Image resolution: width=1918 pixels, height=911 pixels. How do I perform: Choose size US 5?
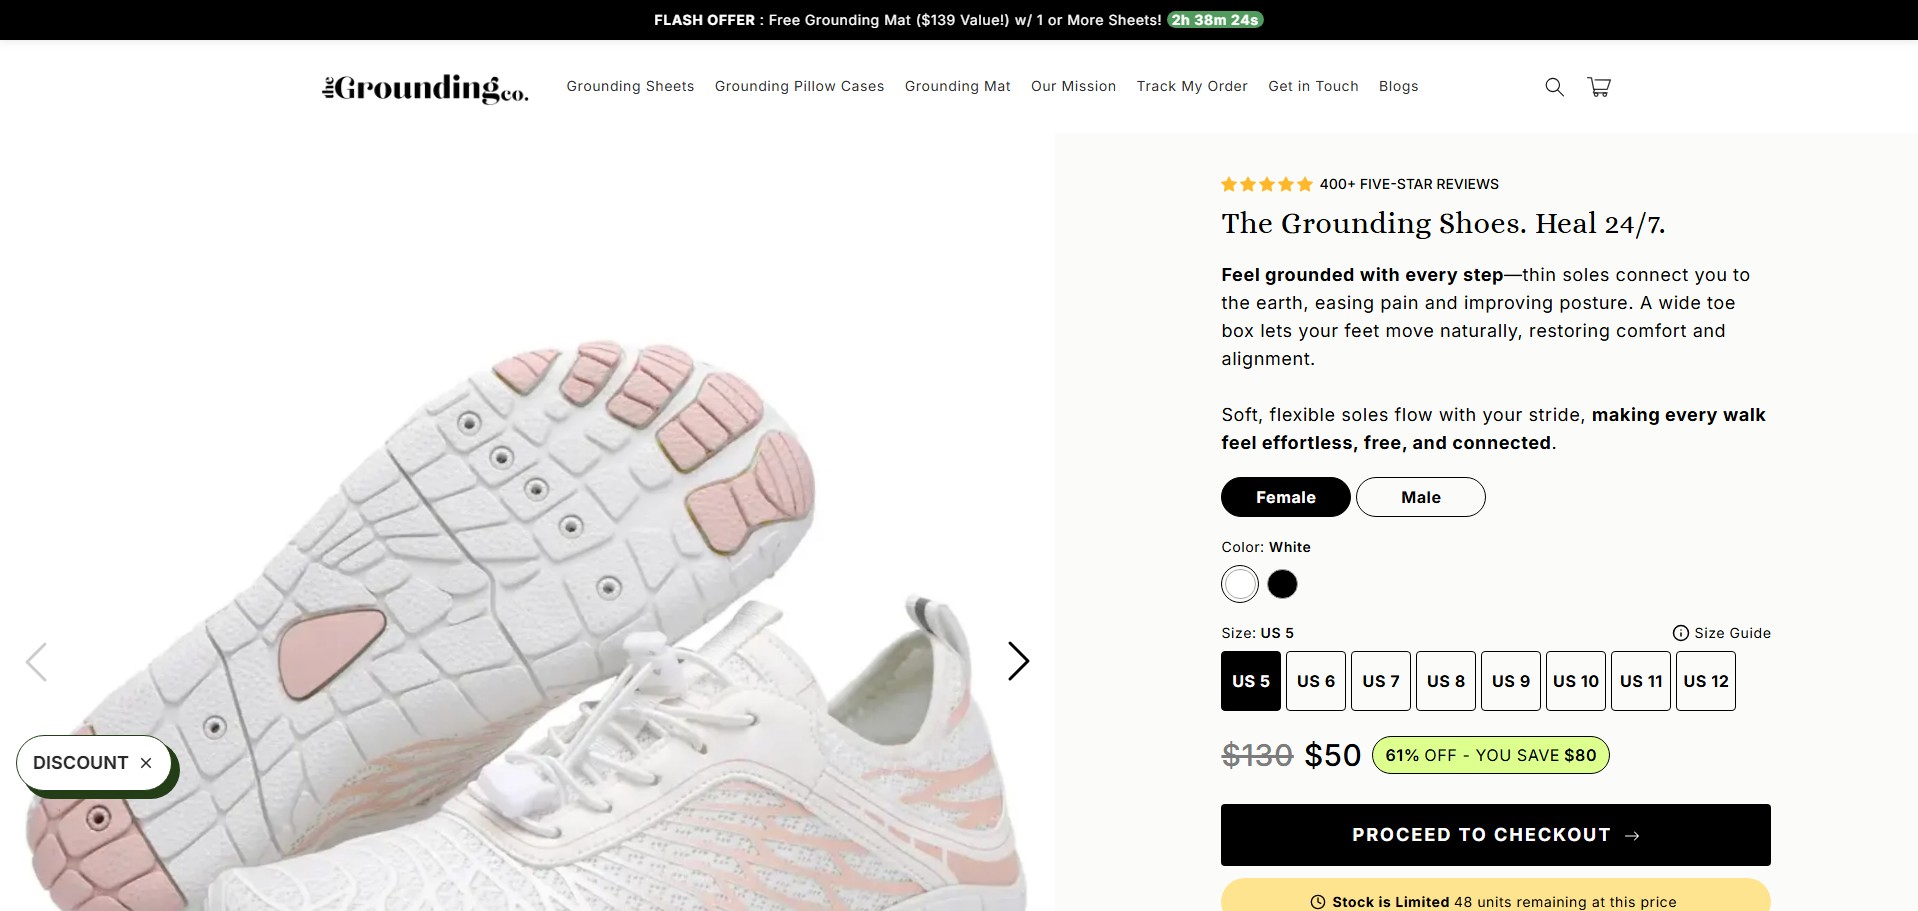pos(1251,681)
